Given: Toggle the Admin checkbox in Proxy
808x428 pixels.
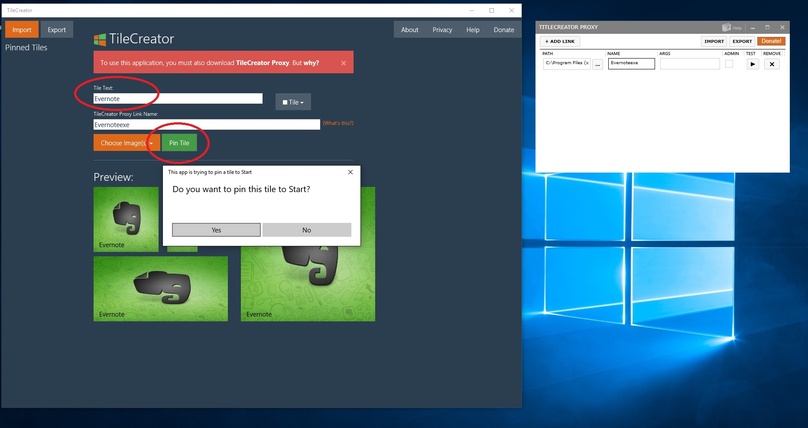Looking at the screenshot, I should [x=729, y=63].
